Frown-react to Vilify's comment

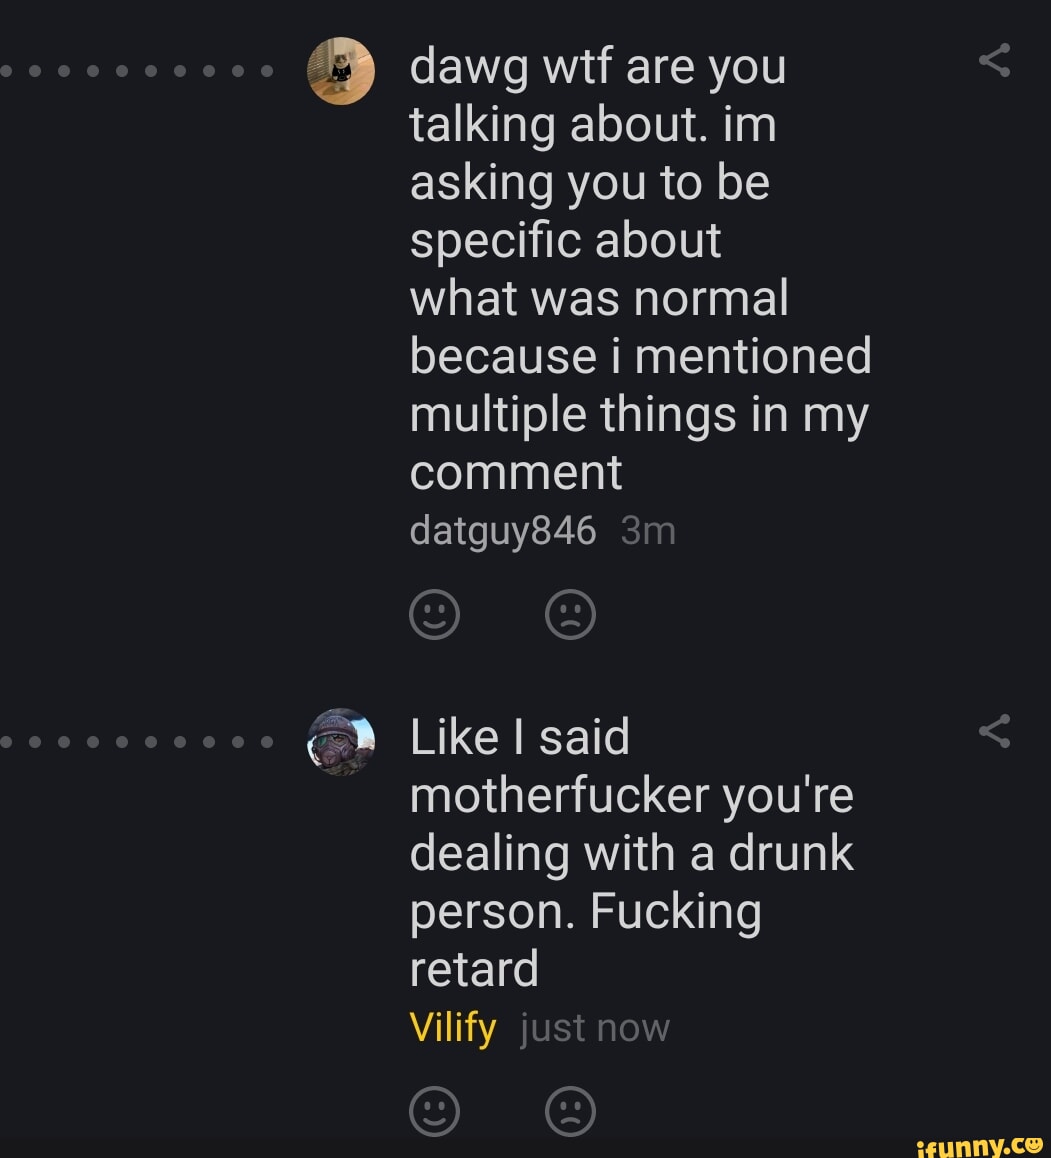571,1111
